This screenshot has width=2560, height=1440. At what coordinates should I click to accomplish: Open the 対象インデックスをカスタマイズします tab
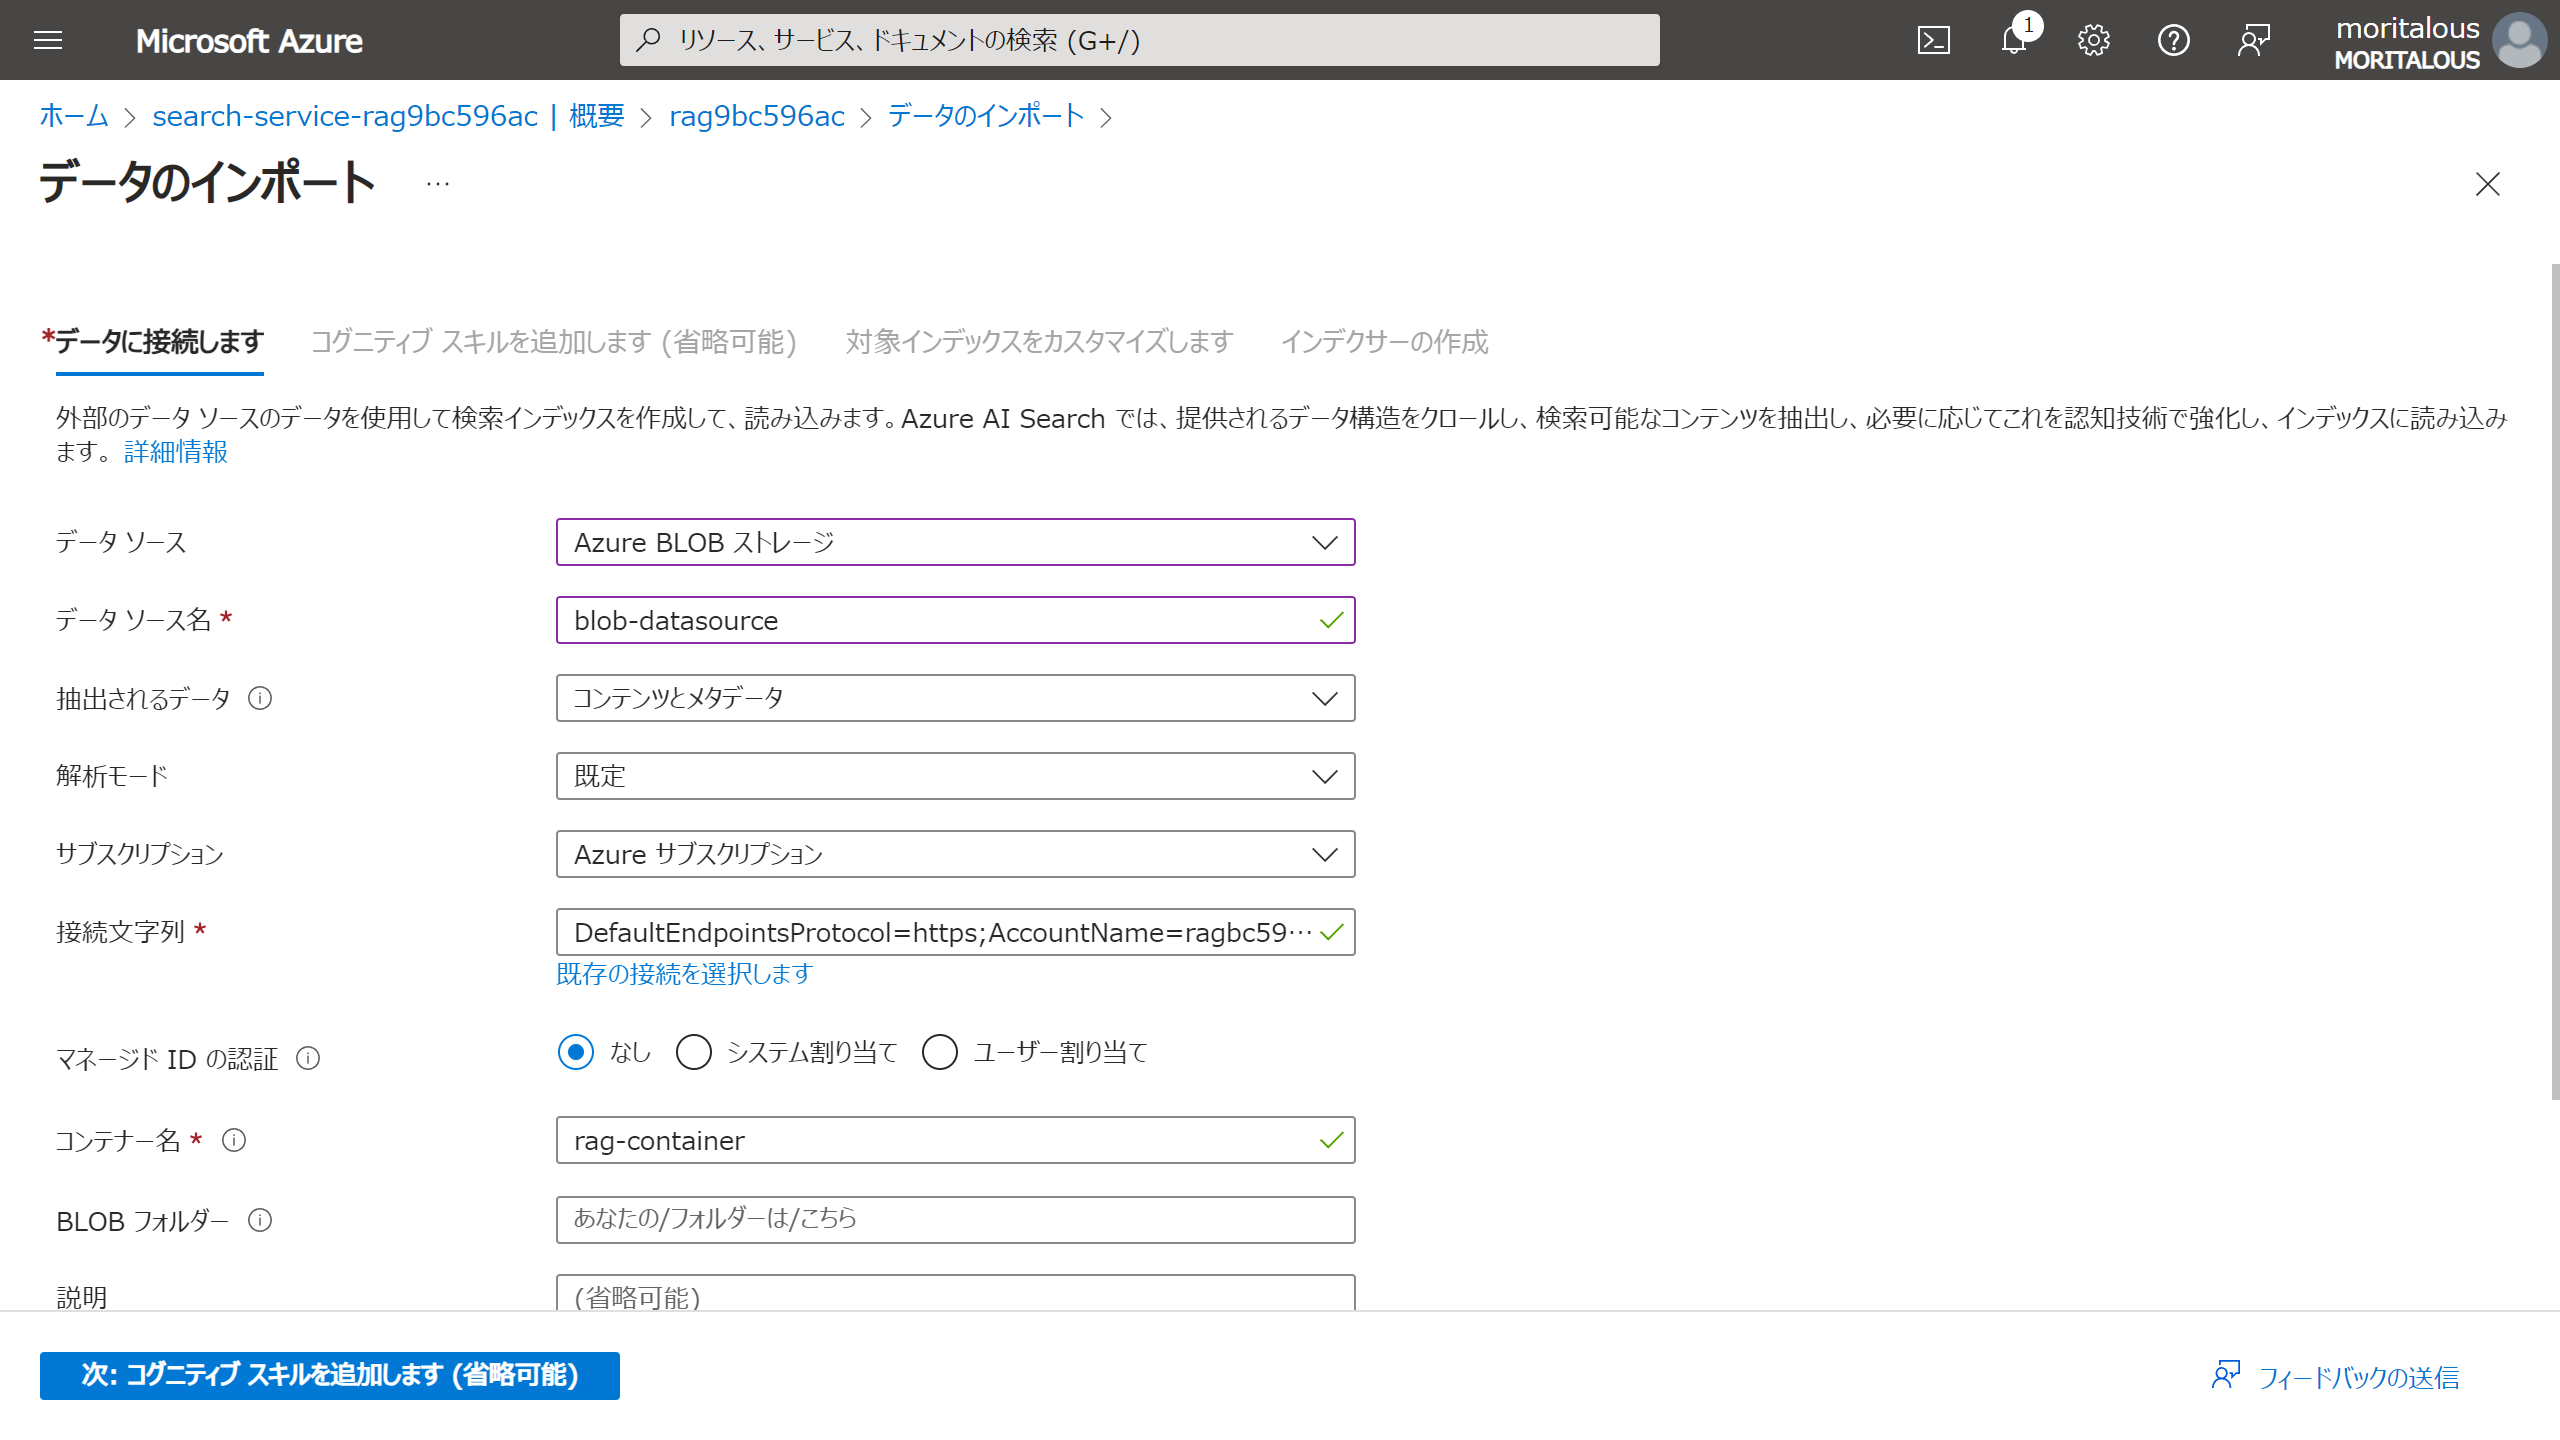pyautogui.click(x=1040, y=342)
